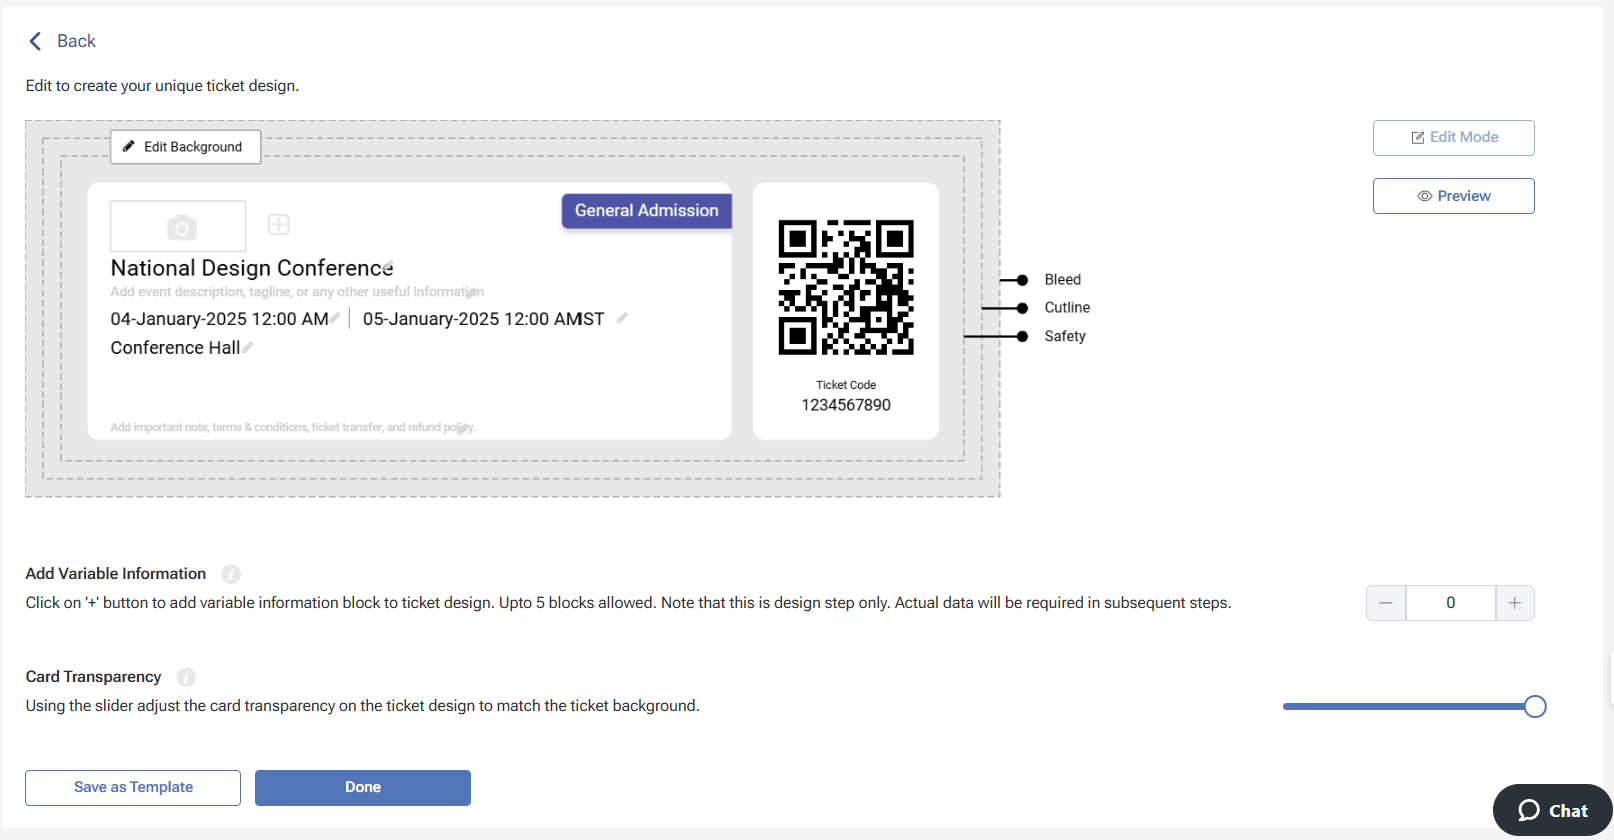This screenshot has height=840, width=1614.
Task: Click the start date 04-January-2025 12:00 AM
Action: (x=219, y=319)
